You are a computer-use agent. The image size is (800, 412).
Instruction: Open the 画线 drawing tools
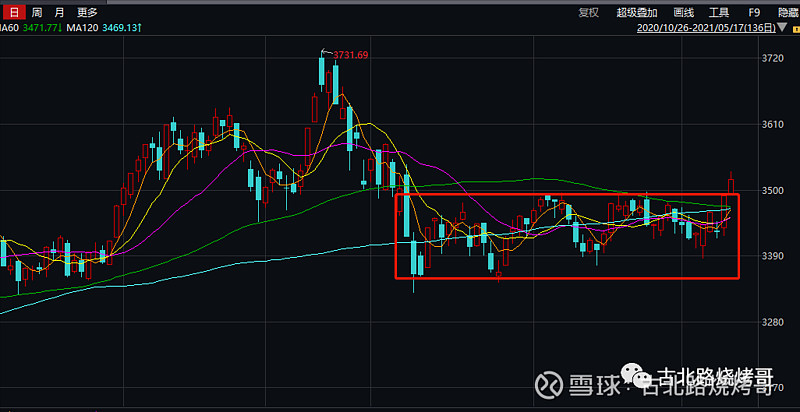[684, 13]
